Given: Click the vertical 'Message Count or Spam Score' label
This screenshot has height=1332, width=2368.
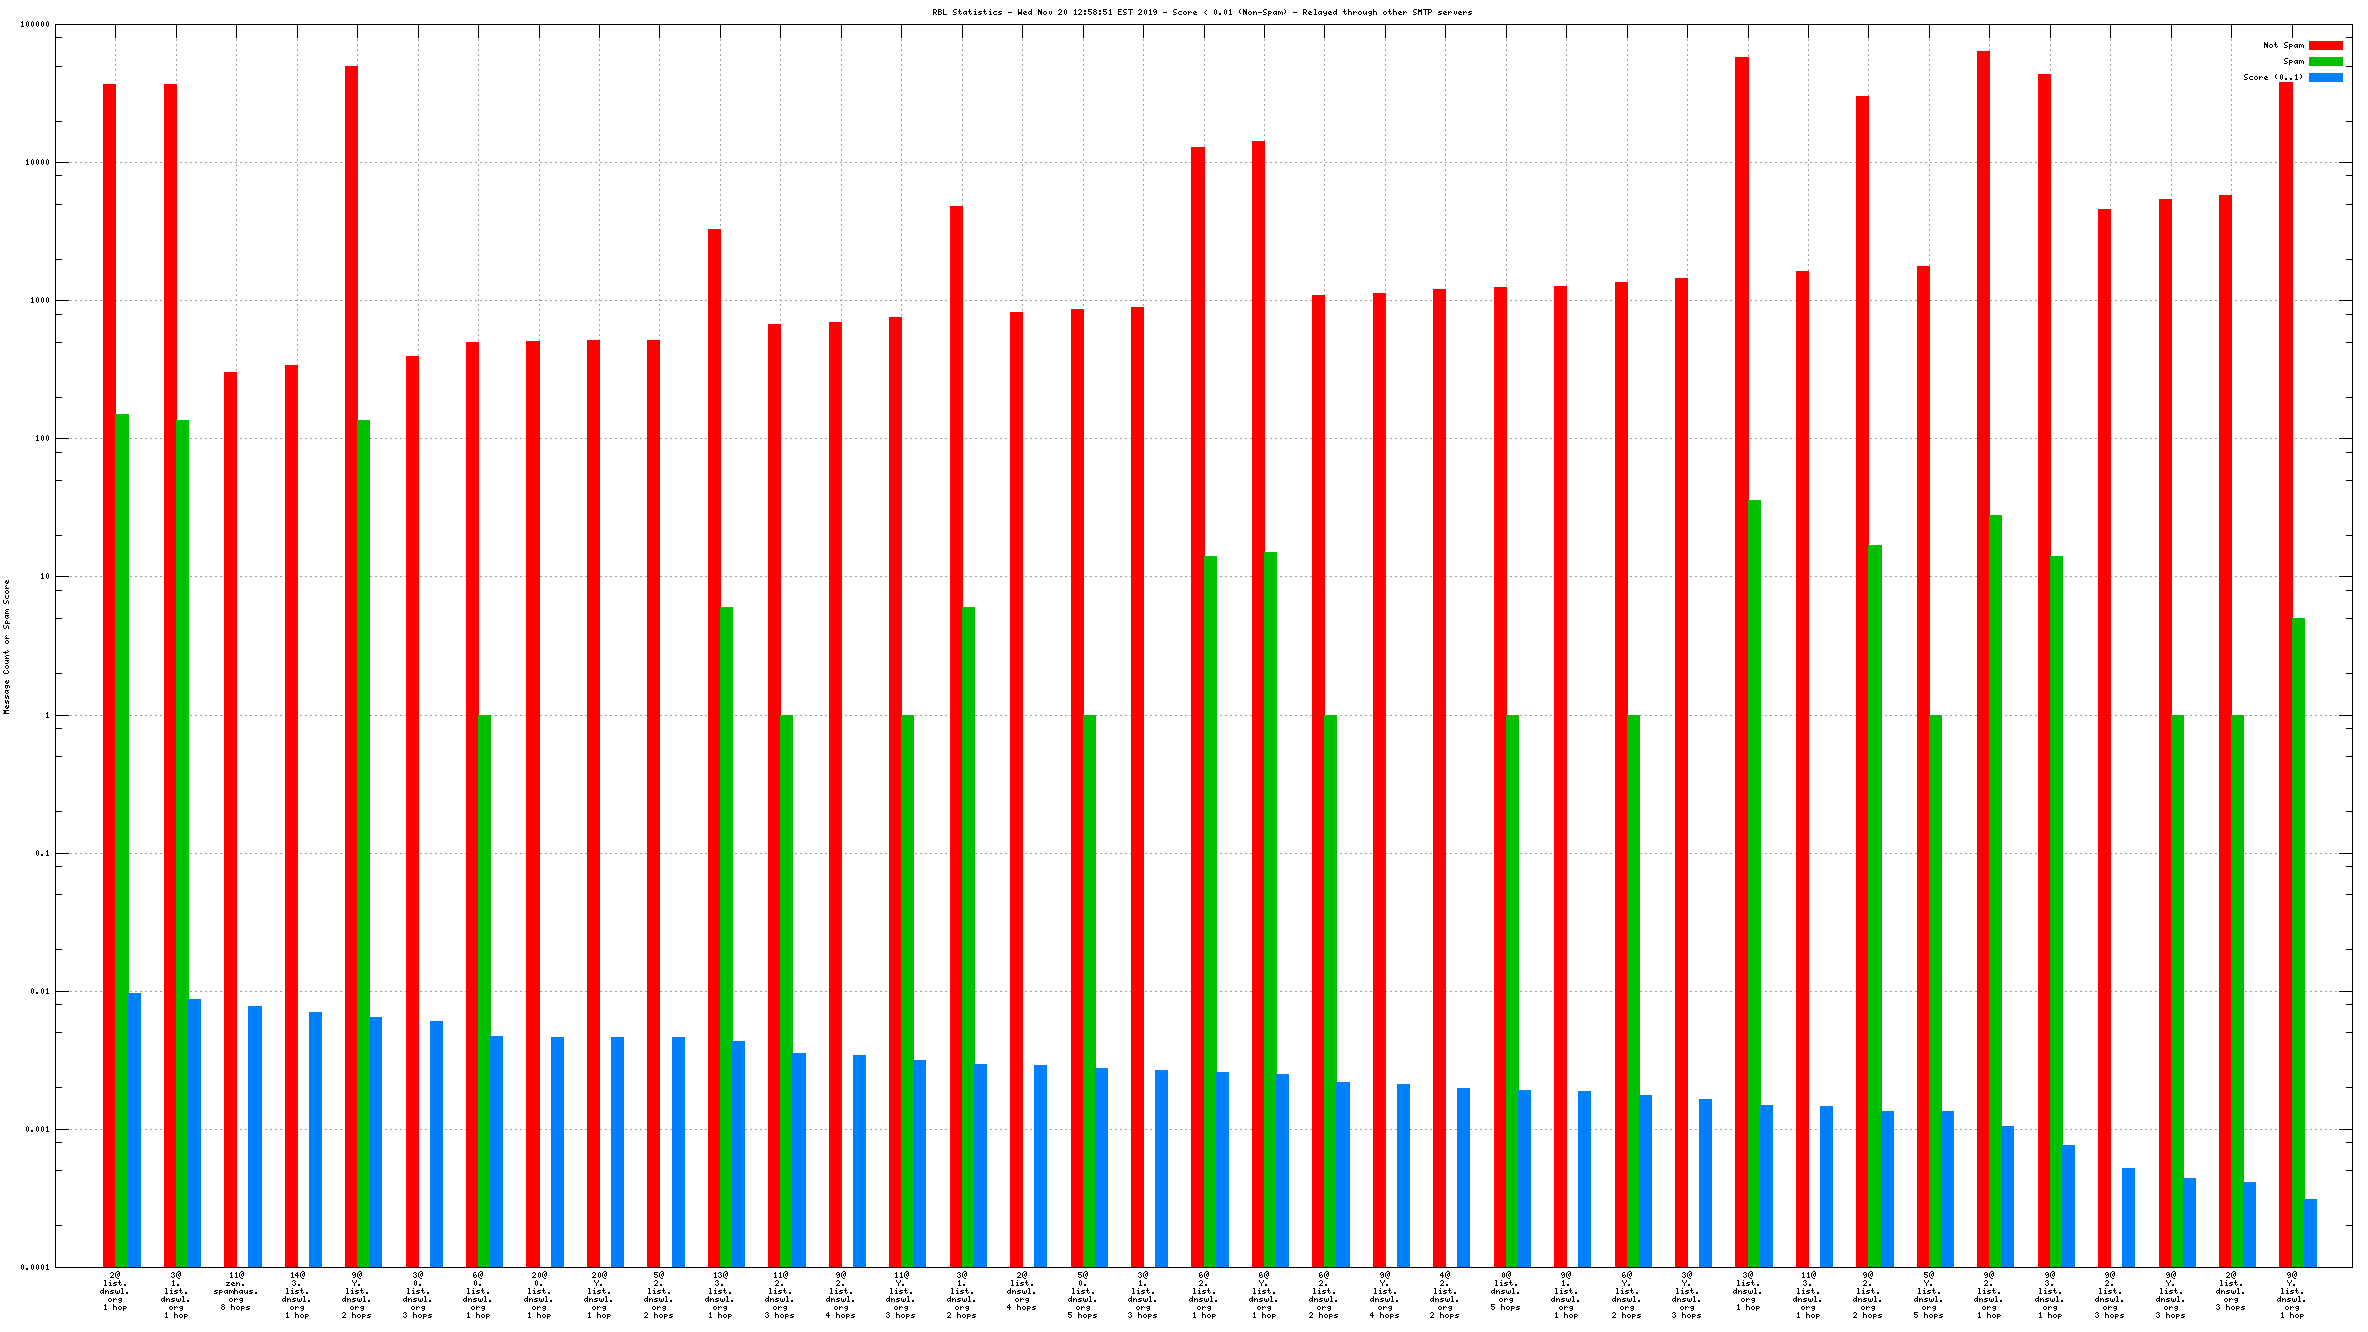Looking at the screenshot, I should click(x=6, y=647).
